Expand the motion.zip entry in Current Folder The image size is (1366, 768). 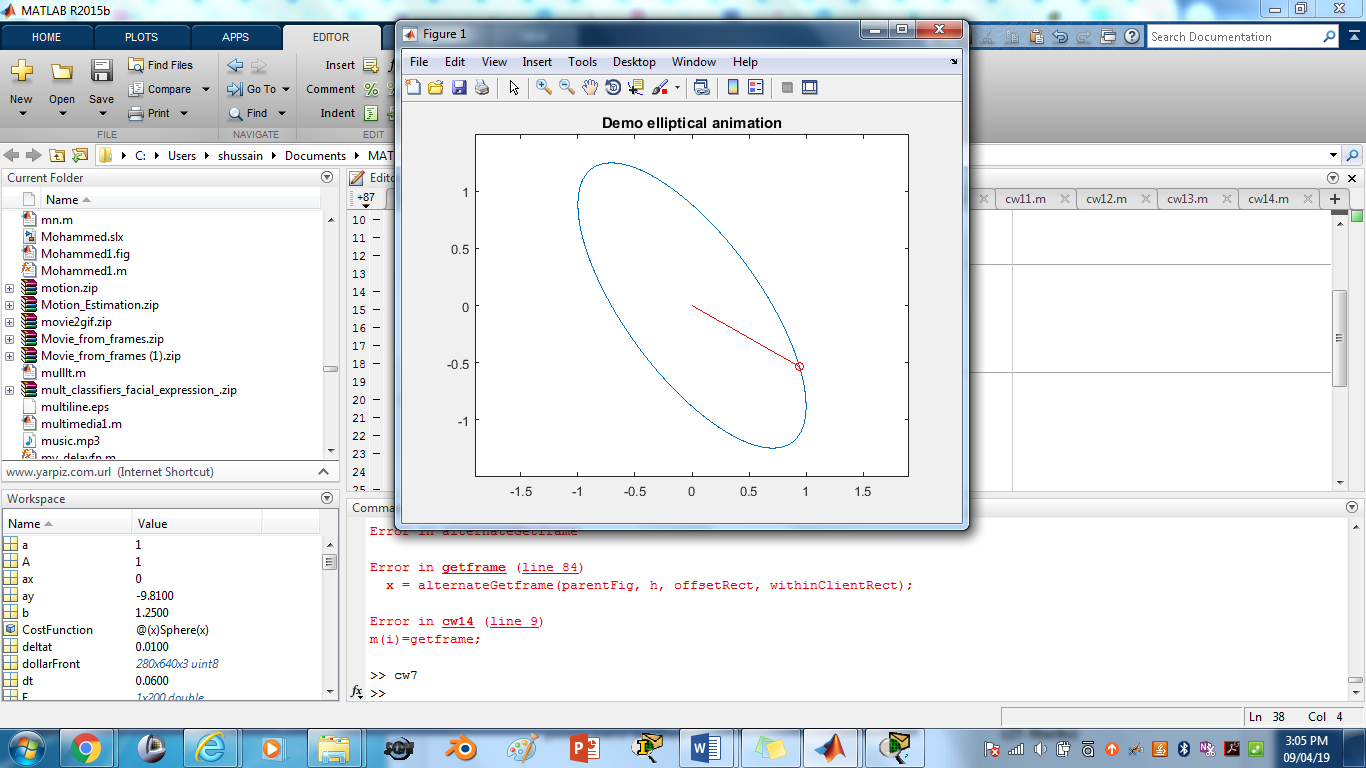click(8, 287)
